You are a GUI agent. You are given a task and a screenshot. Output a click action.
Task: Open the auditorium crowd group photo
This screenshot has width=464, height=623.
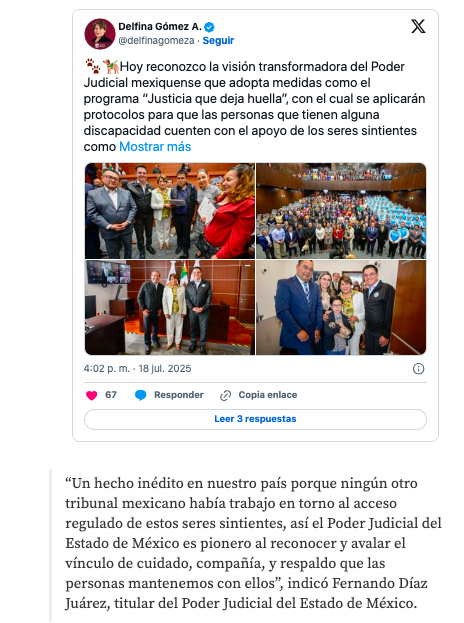(341, 211)
